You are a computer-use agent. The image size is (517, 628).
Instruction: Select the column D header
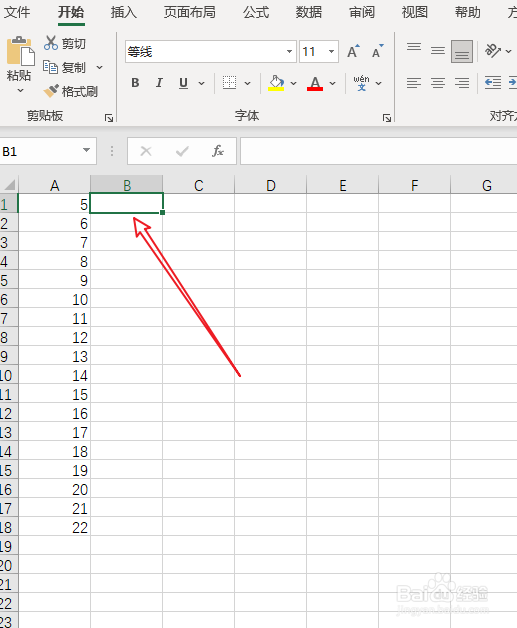click(x=271, y=185)
